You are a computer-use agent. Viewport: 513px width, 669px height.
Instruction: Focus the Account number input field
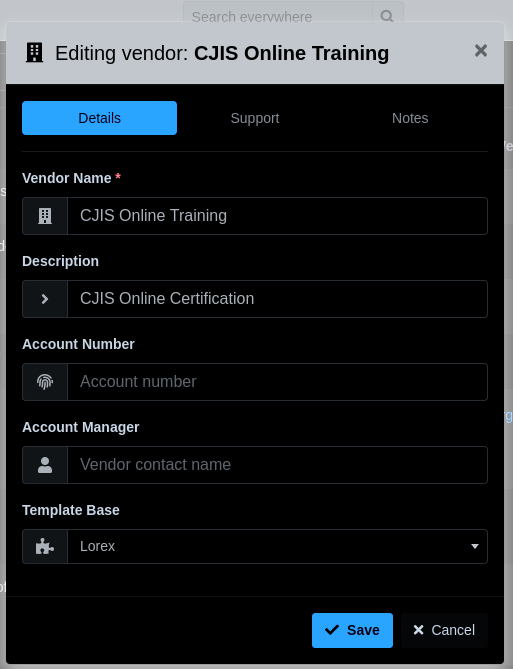(x=277, y=382)
